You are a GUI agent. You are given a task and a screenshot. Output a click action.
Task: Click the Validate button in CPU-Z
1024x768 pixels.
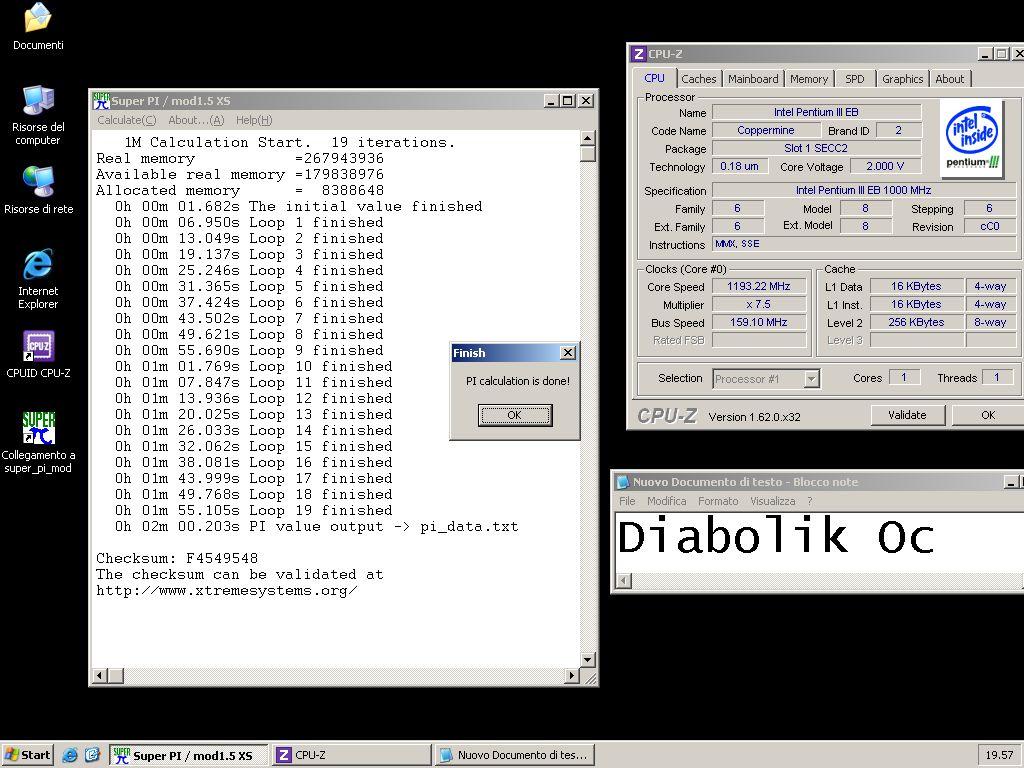click(x=907, y=415)
